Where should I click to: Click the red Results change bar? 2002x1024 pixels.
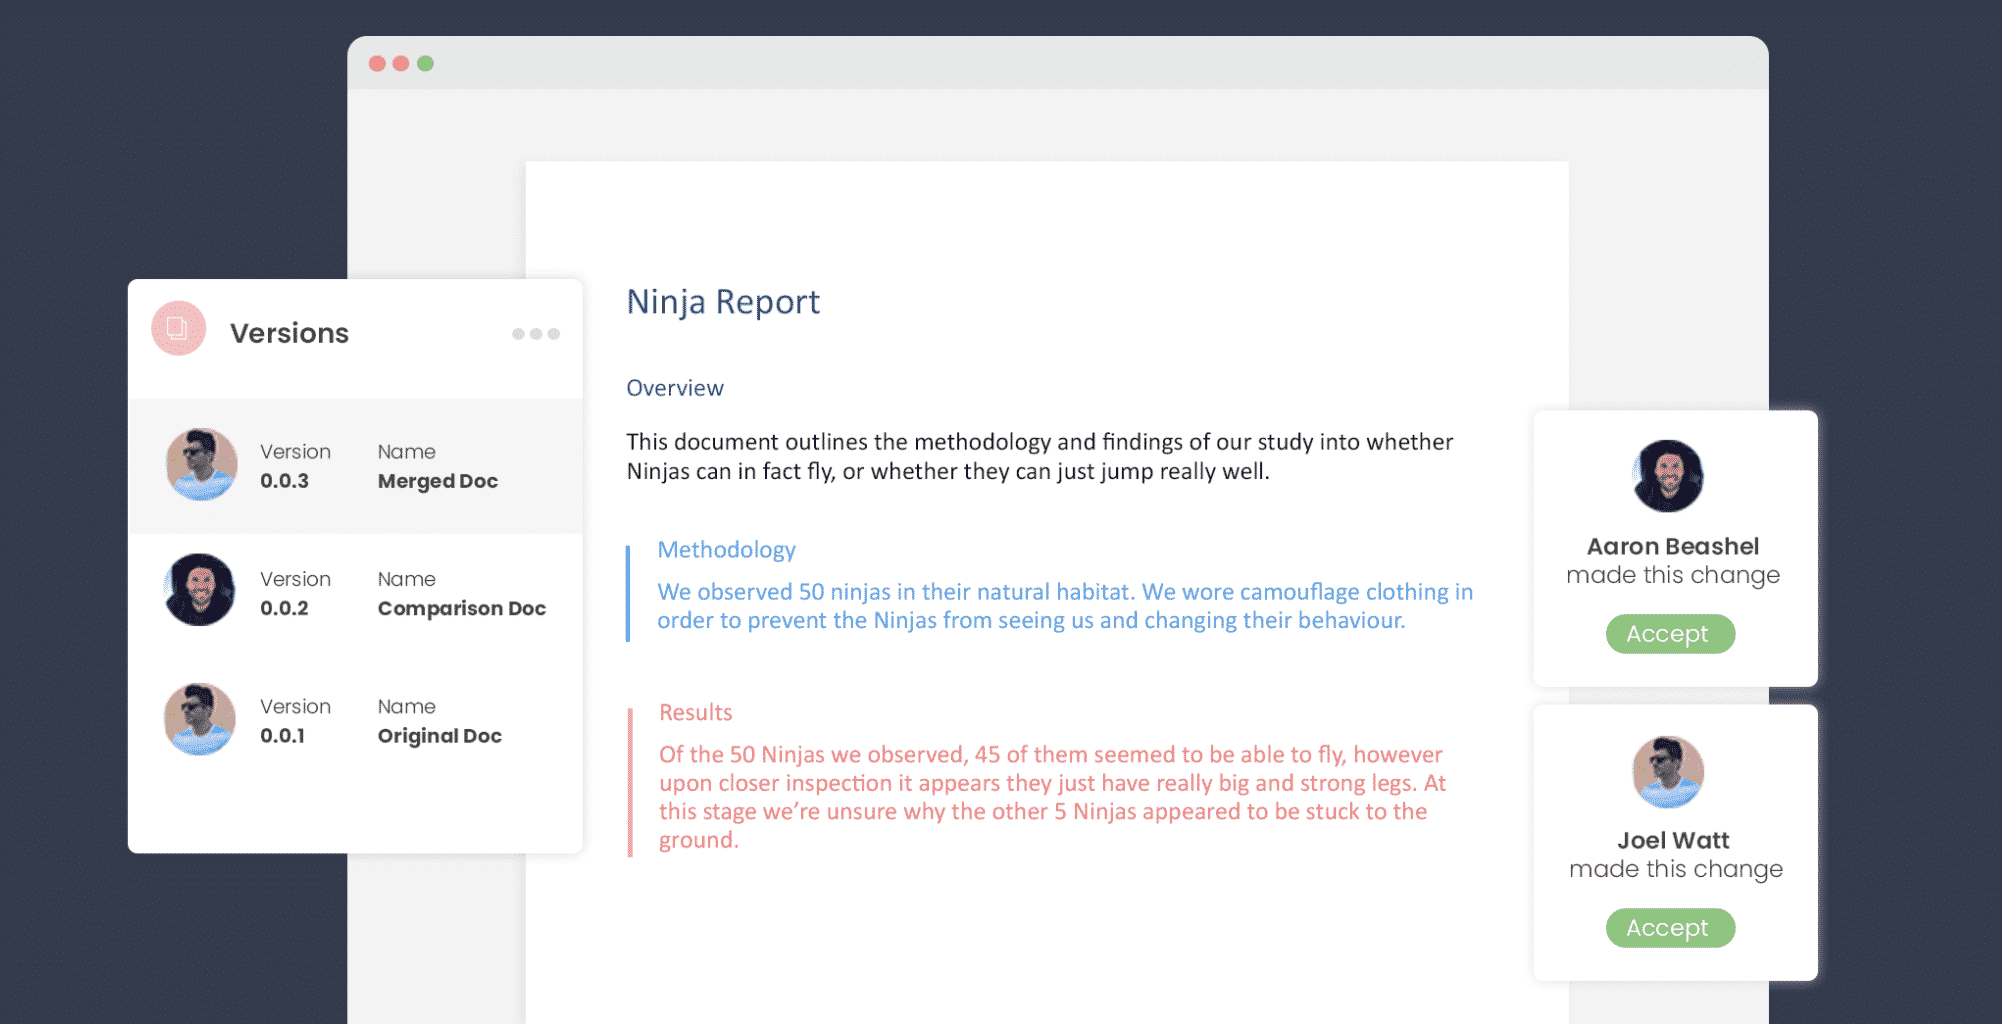pos(630,782)
